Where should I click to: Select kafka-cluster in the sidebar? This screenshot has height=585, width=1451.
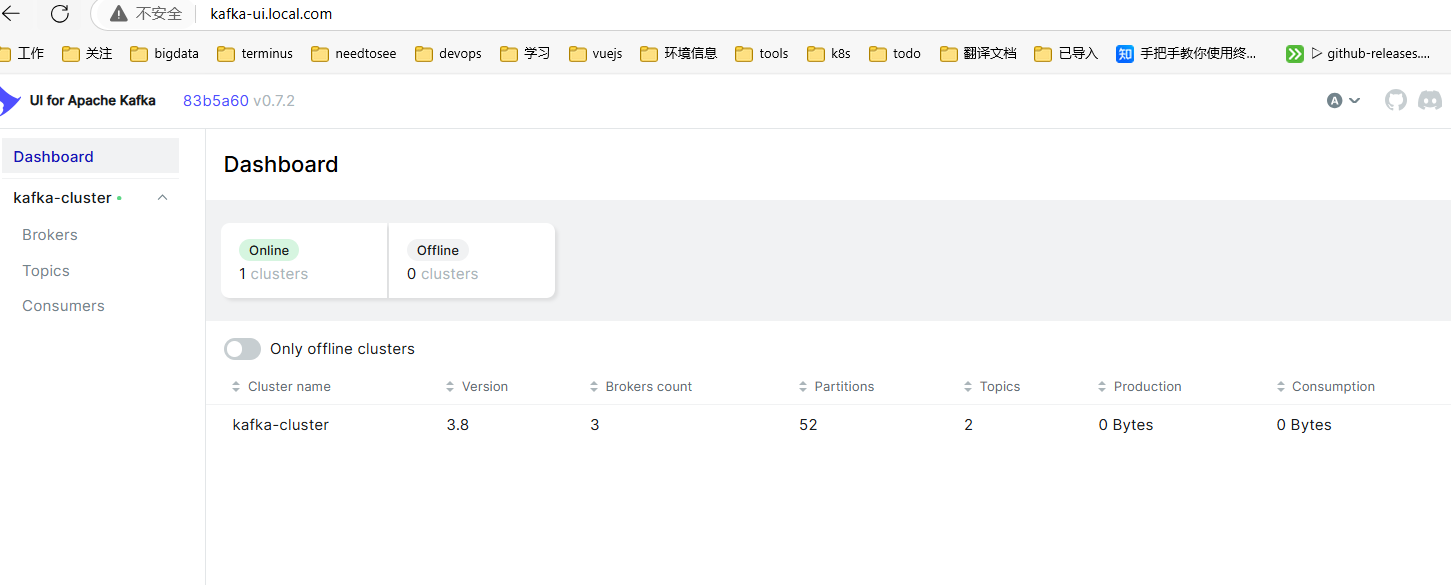click(62, 197)
